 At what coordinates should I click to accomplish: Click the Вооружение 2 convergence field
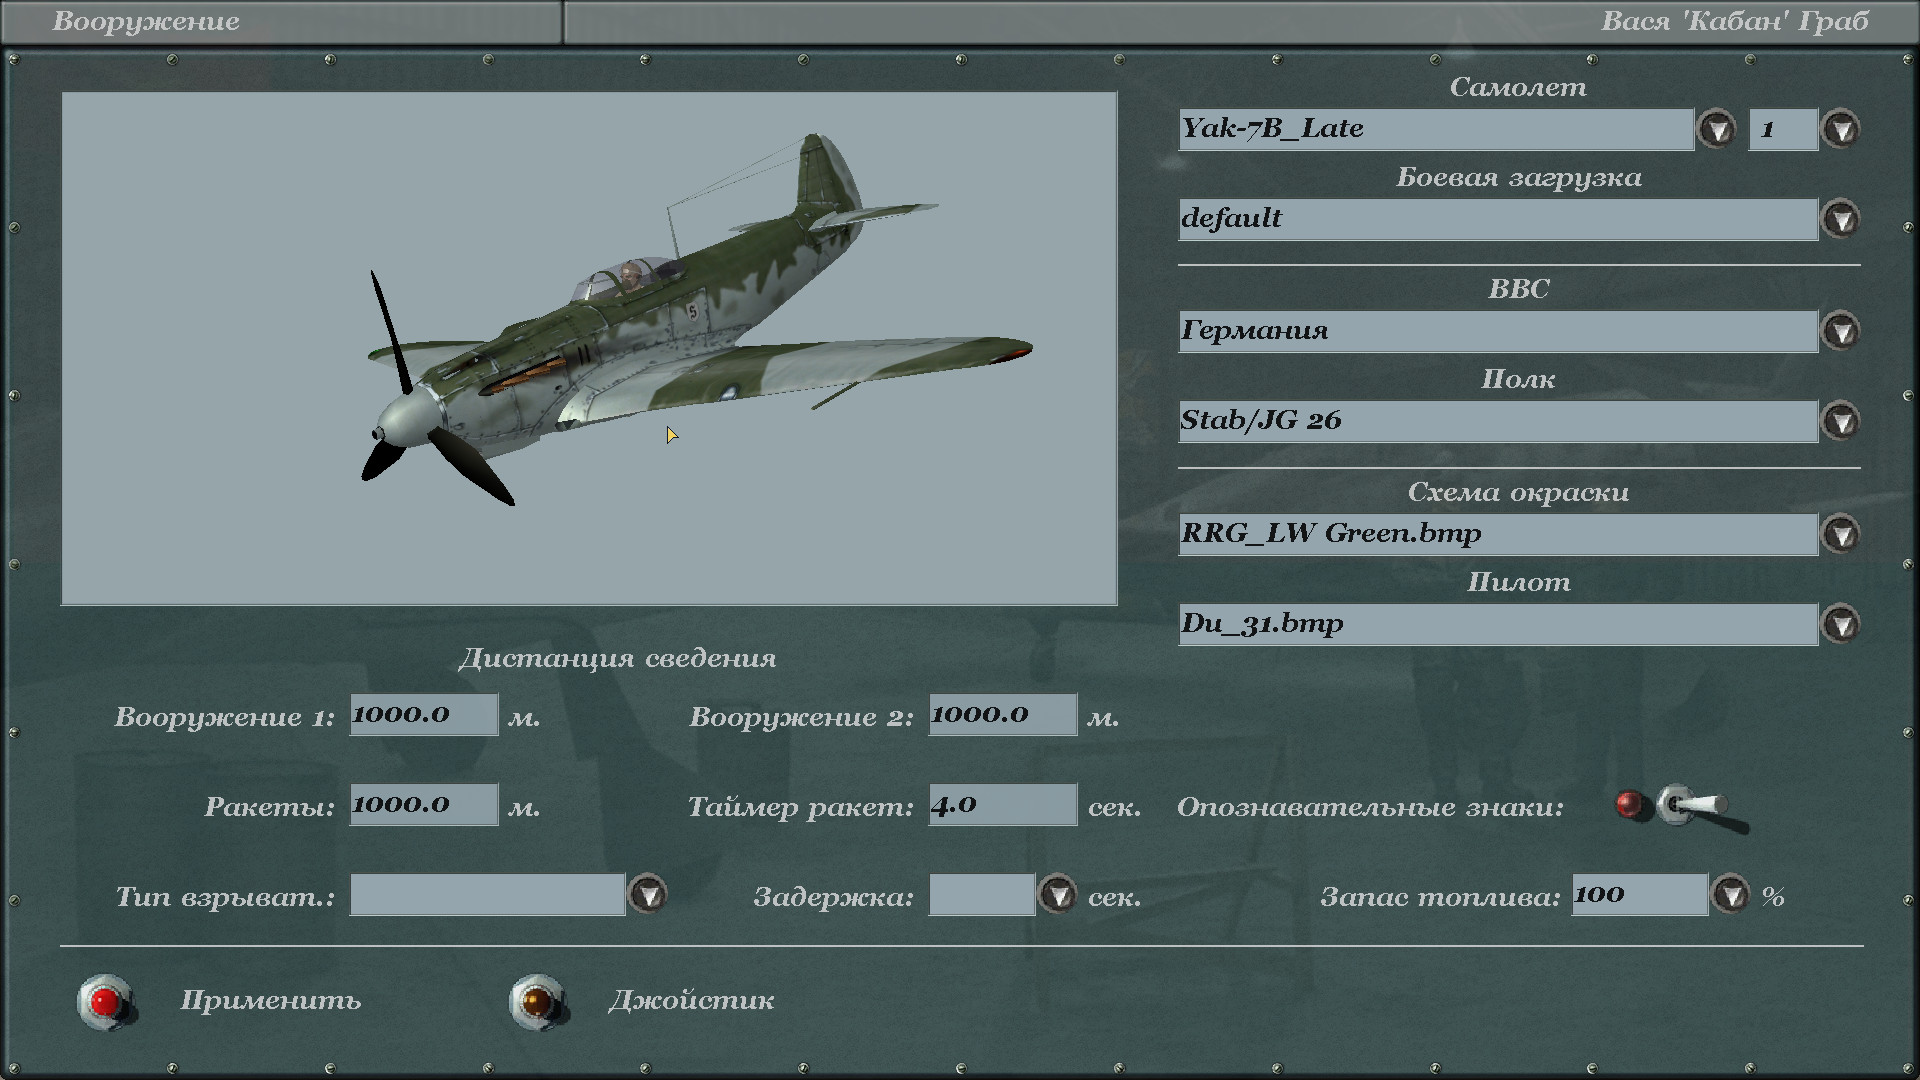(x=1002, y=714)
